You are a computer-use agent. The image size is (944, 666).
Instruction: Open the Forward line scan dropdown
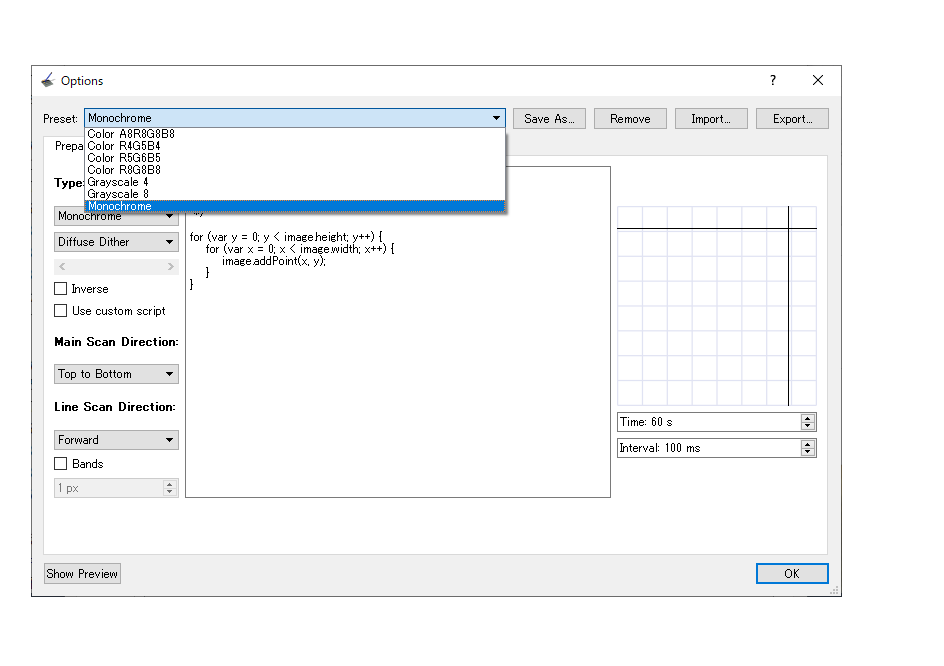116,440
